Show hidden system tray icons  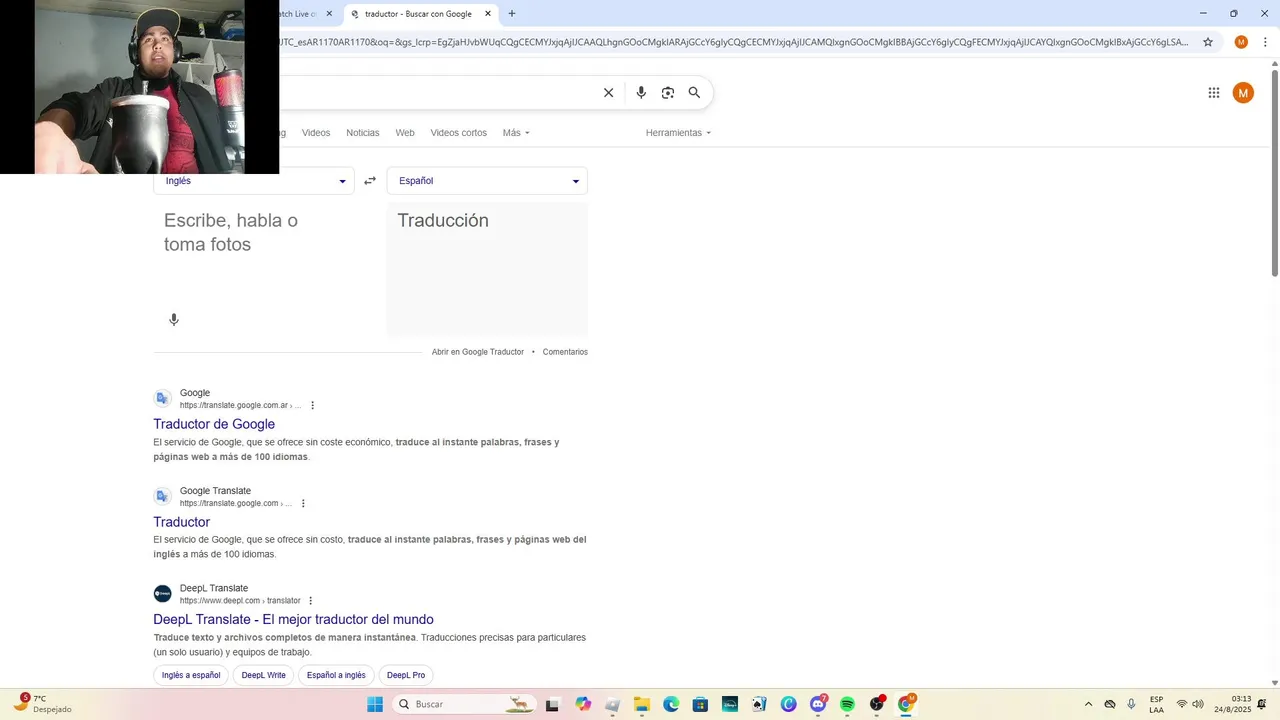tap(1088, 704)
